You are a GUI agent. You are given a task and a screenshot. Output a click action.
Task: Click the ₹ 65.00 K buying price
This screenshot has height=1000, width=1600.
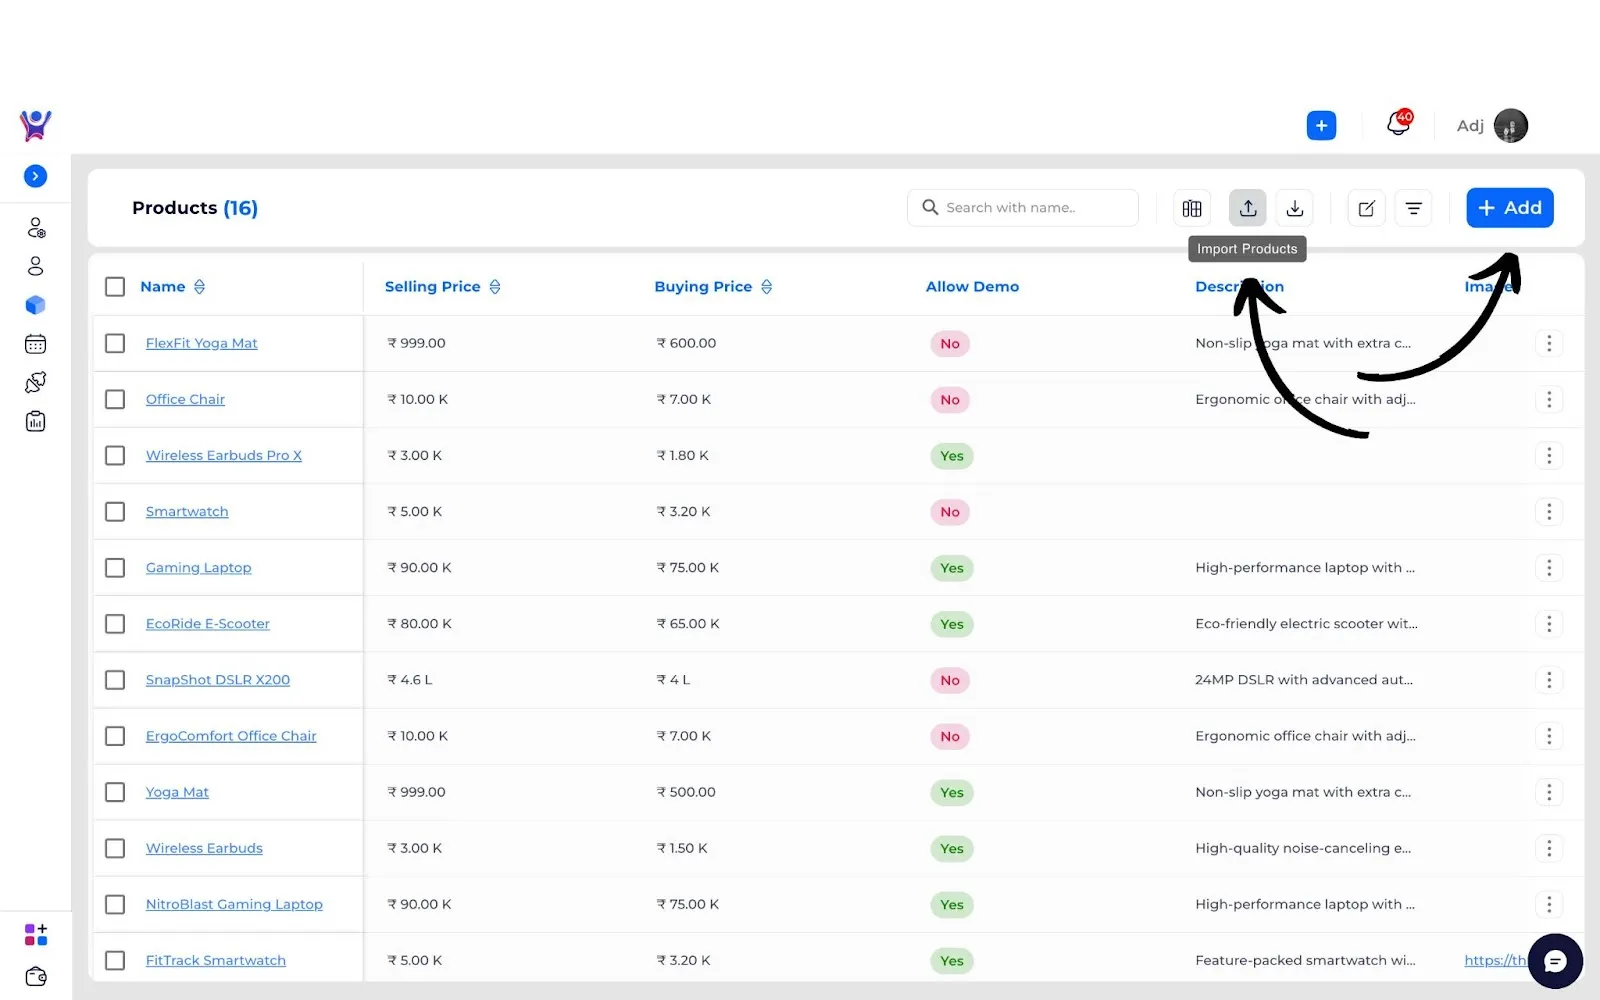(x=688, y=624)
